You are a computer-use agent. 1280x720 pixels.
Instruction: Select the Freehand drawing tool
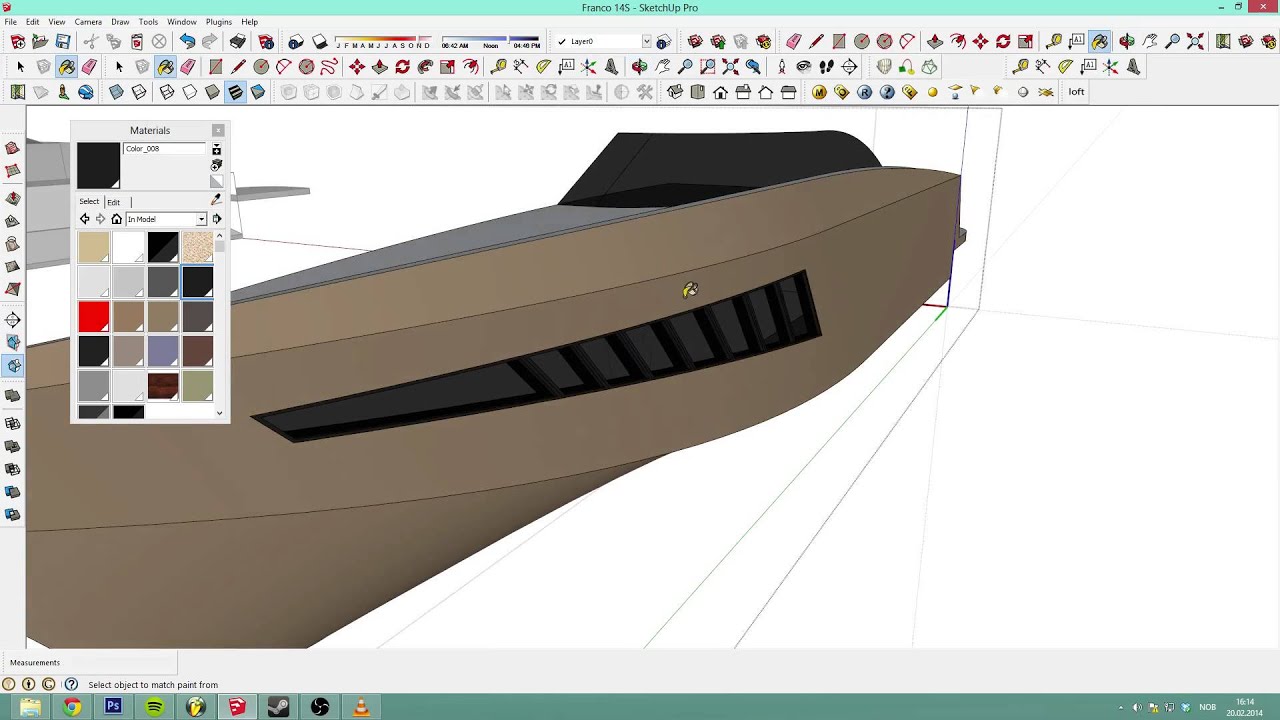[x=329, y=67]
